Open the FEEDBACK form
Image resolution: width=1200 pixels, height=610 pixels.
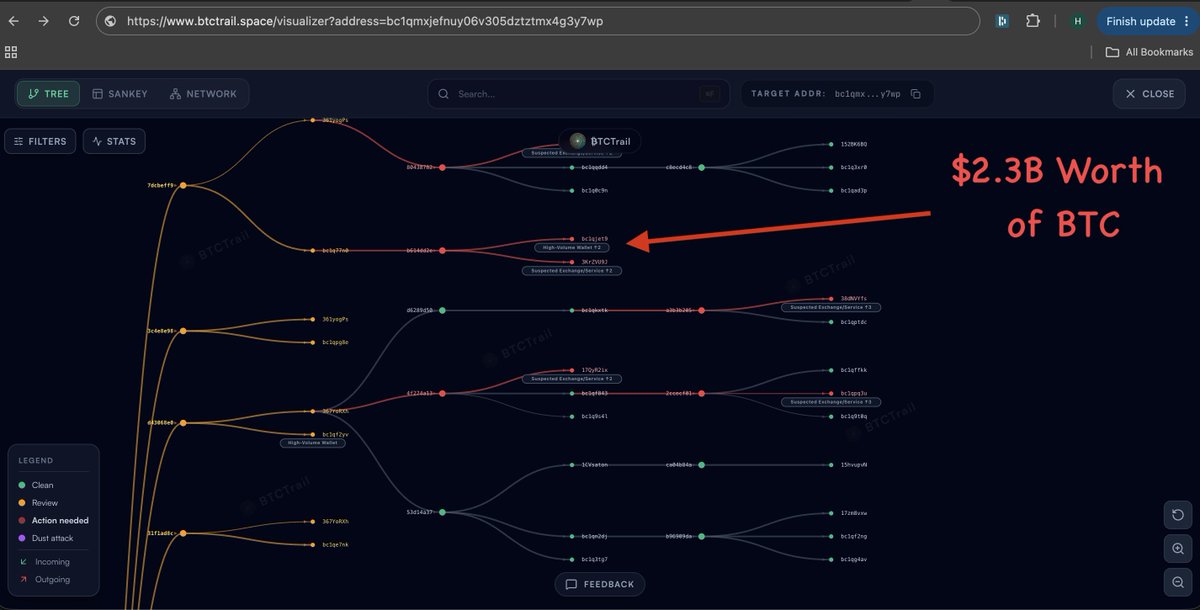click(x=600, y=584)
